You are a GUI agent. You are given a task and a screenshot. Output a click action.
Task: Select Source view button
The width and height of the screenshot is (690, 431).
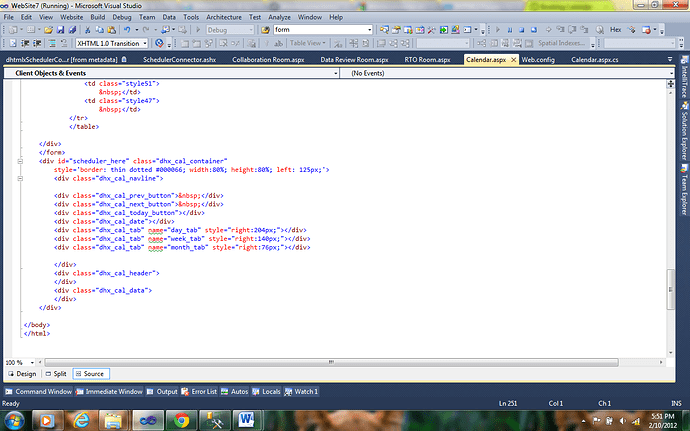click(91, 374)
